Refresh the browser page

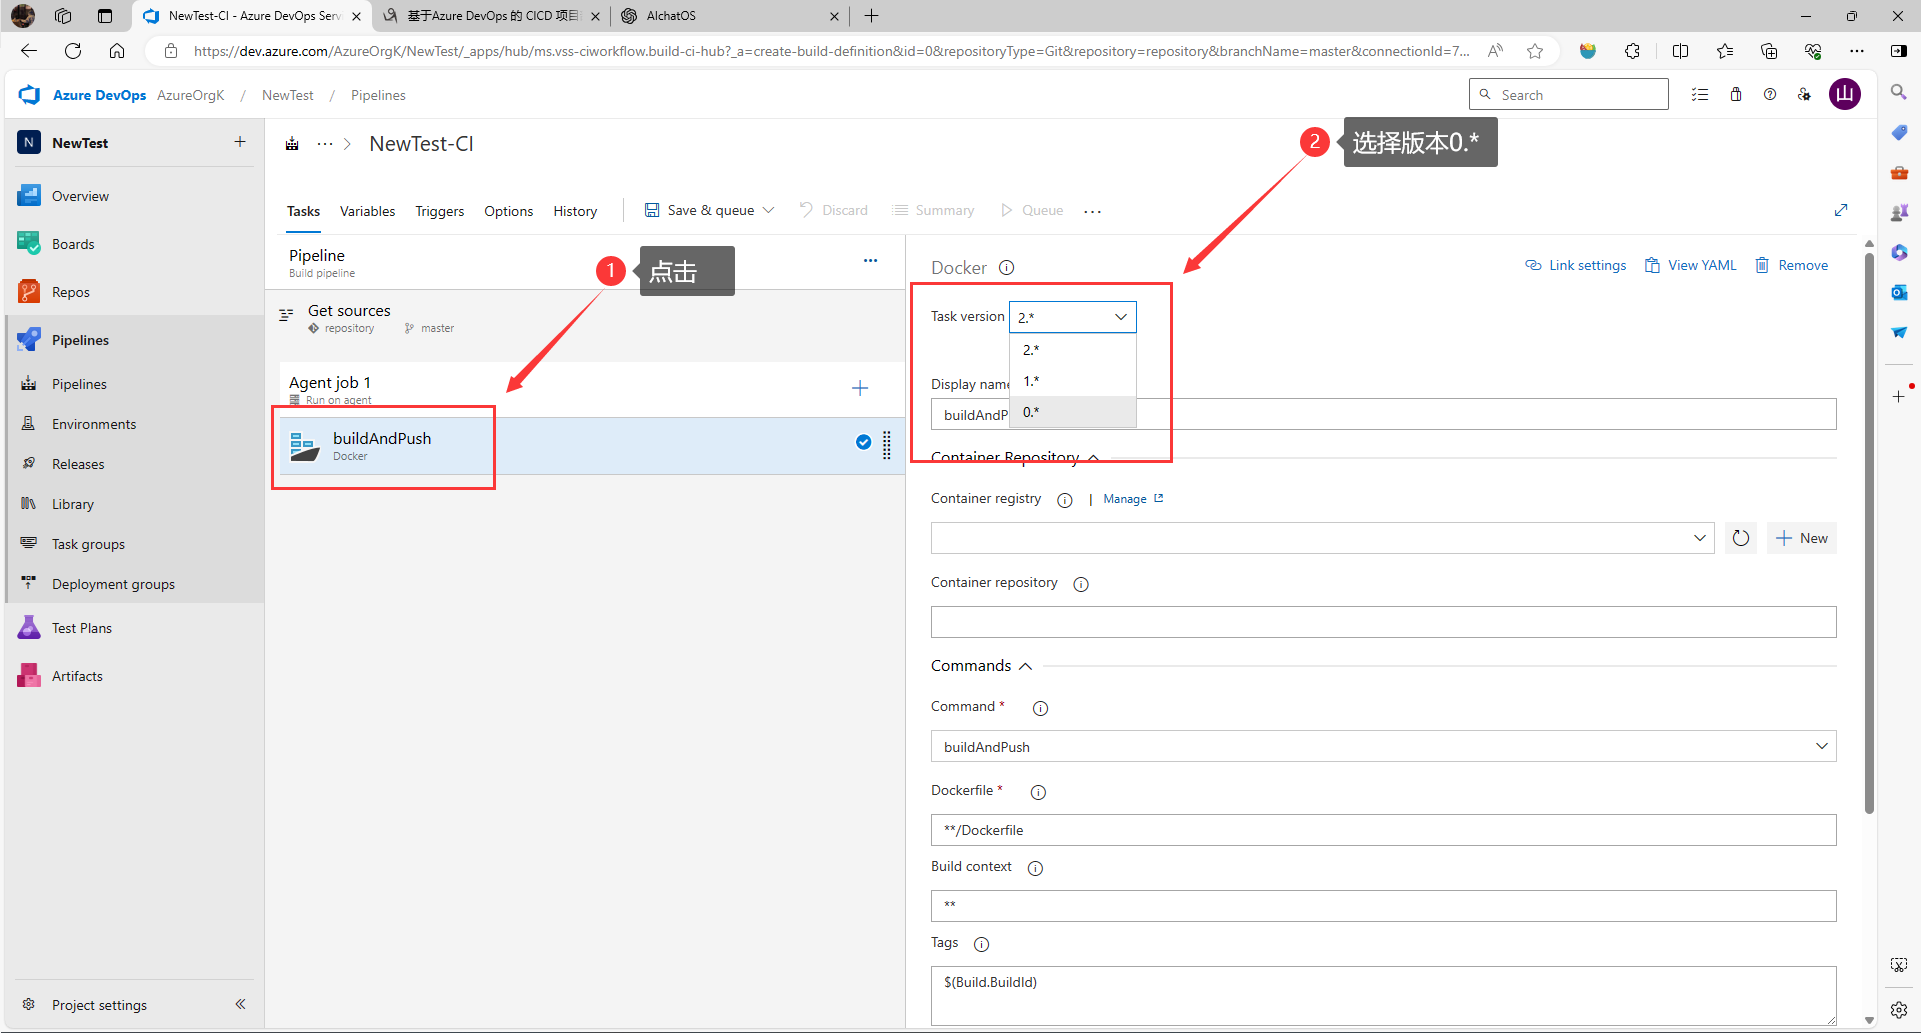(73, 51)
